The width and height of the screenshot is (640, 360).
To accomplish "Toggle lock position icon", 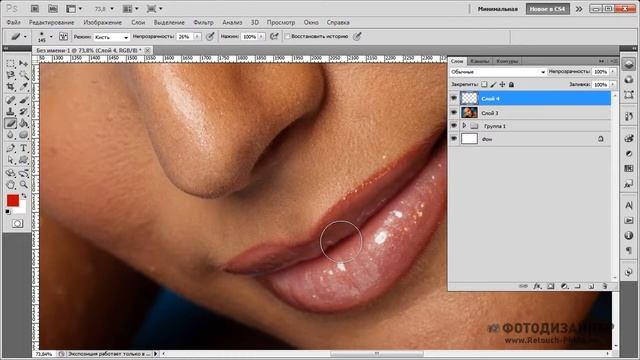I will click(x=502, y=84).
